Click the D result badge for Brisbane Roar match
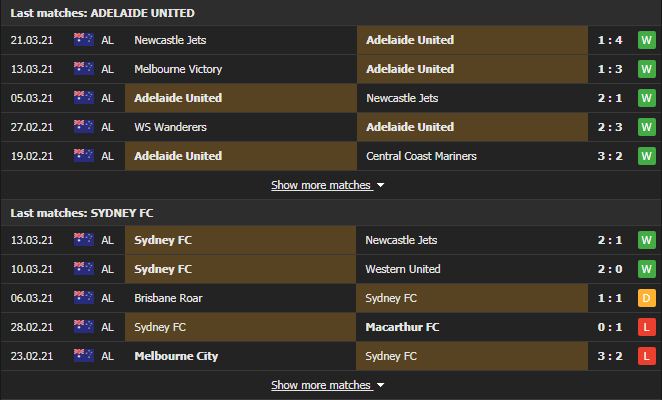 click(x=646, y=298)
